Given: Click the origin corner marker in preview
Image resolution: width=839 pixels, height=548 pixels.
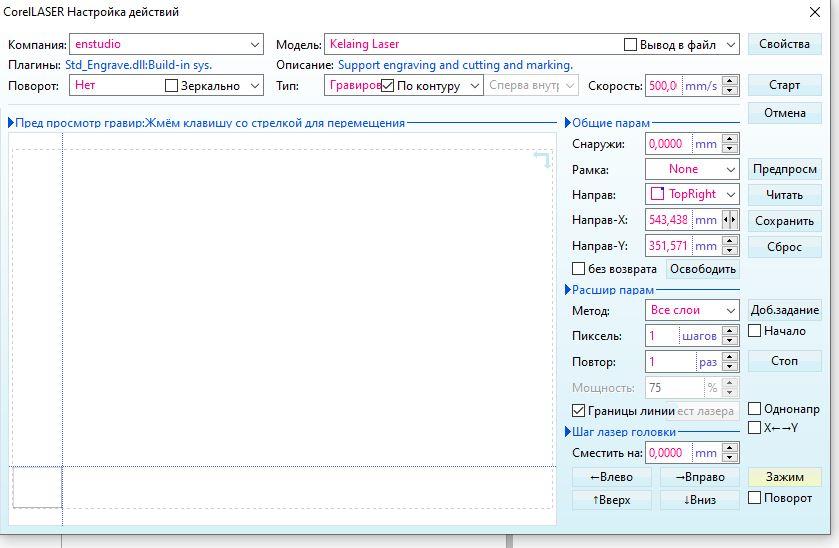Looking at the screenshot, I should point(542,159).
